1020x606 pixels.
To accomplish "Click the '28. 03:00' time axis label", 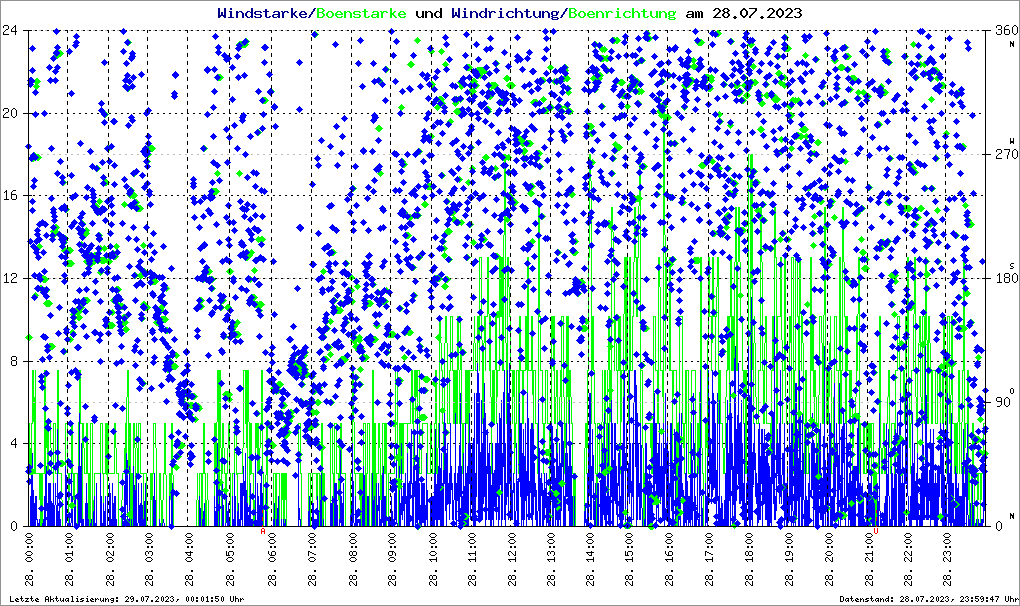I will click(149, 559).
